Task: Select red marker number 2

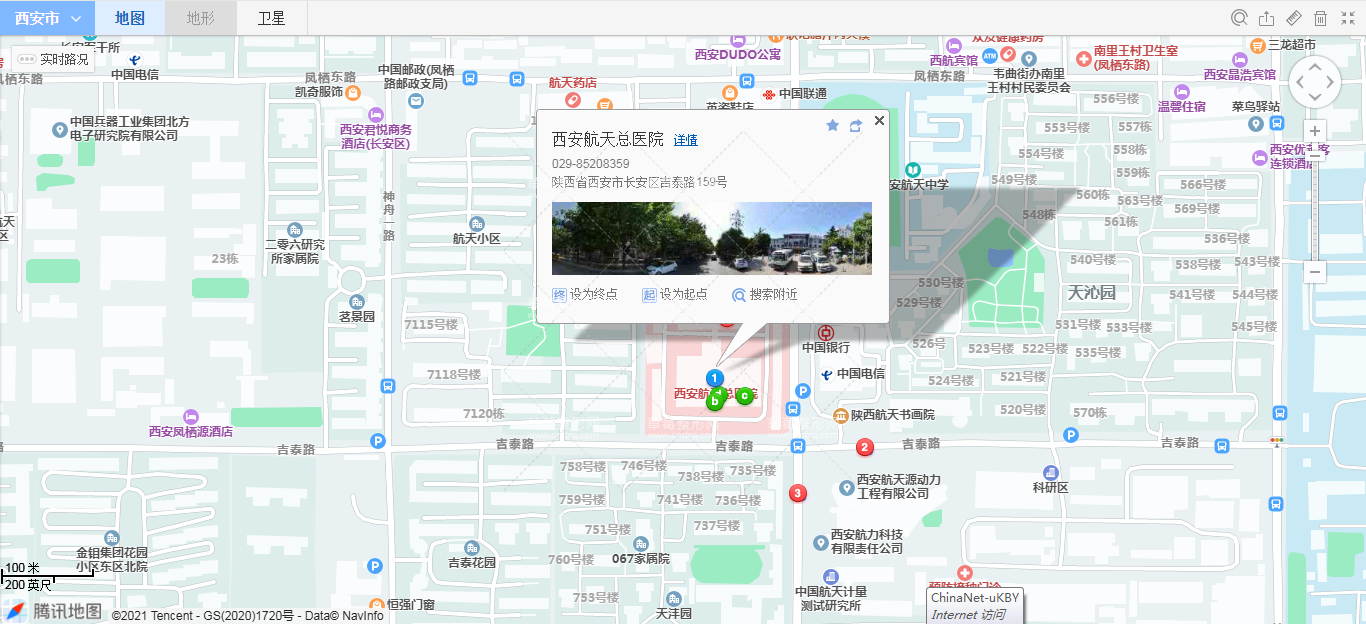Action: click(866, 447)
